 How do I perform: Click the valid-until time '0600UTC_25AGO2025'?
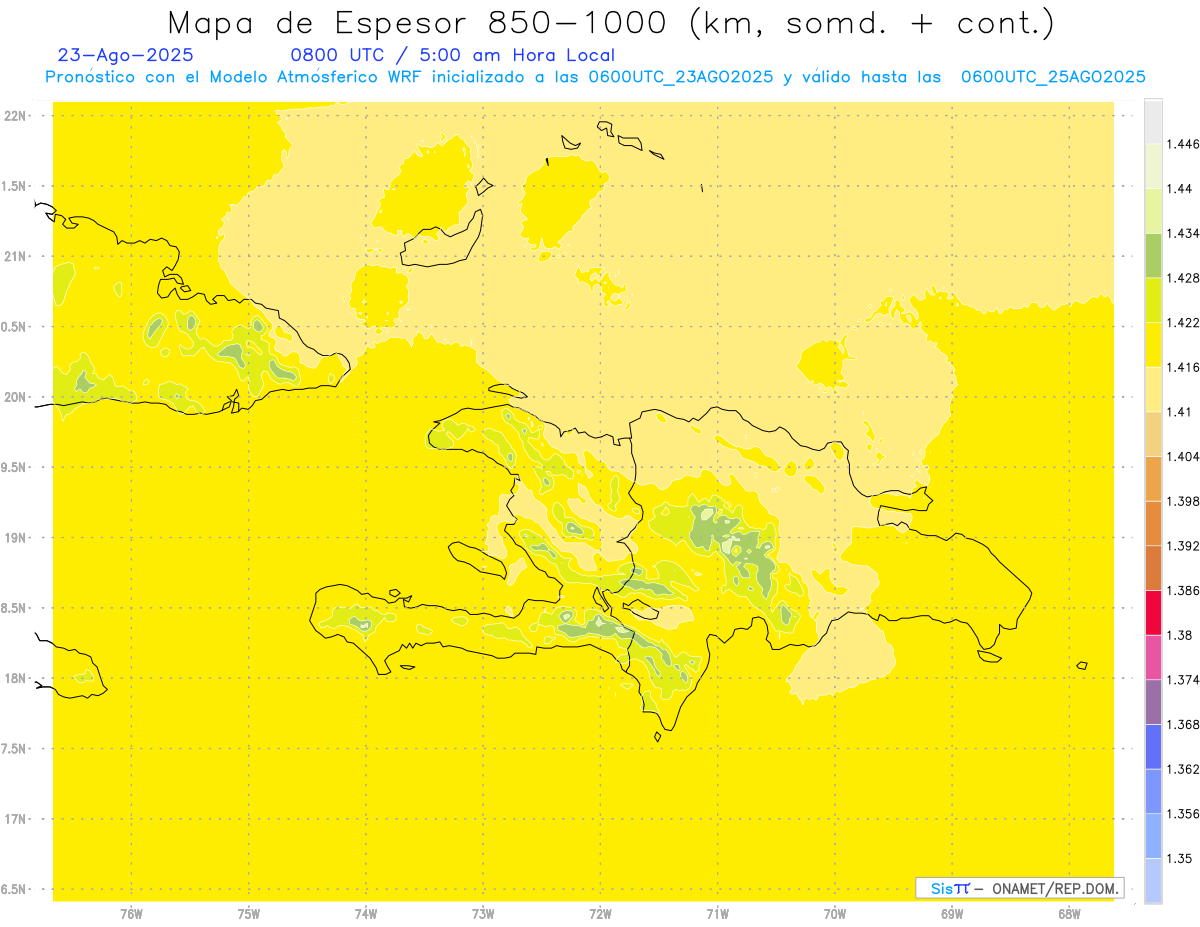[x=1052, y=77]
